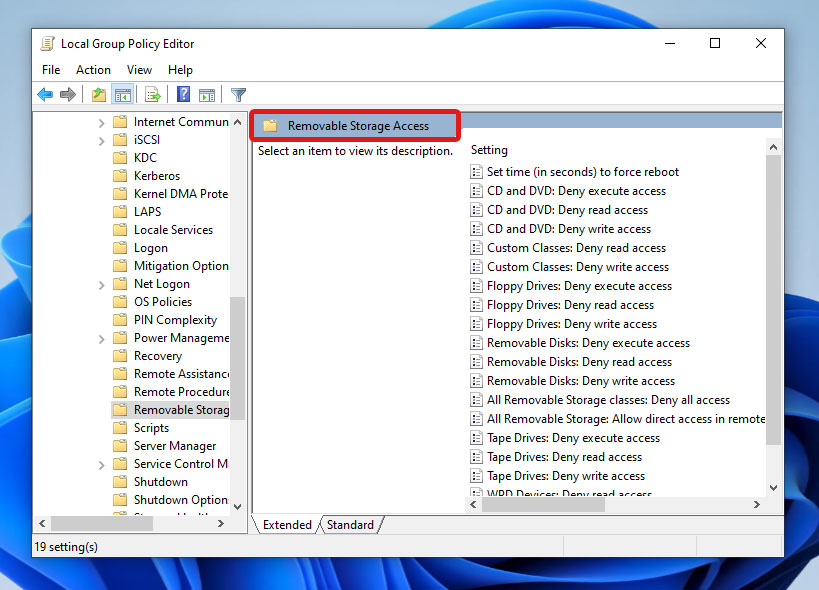This screenshot has height=590, width=819.
Task: Click the Back navigation arrow
Action: click(44, 94)
